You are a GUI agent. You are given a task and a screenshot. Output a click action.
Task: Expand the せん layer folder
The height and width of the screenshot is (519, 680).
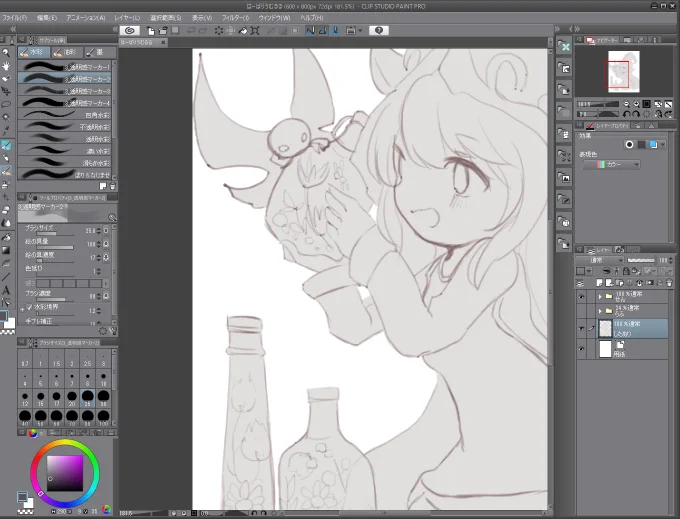click(x=600, y=297)
